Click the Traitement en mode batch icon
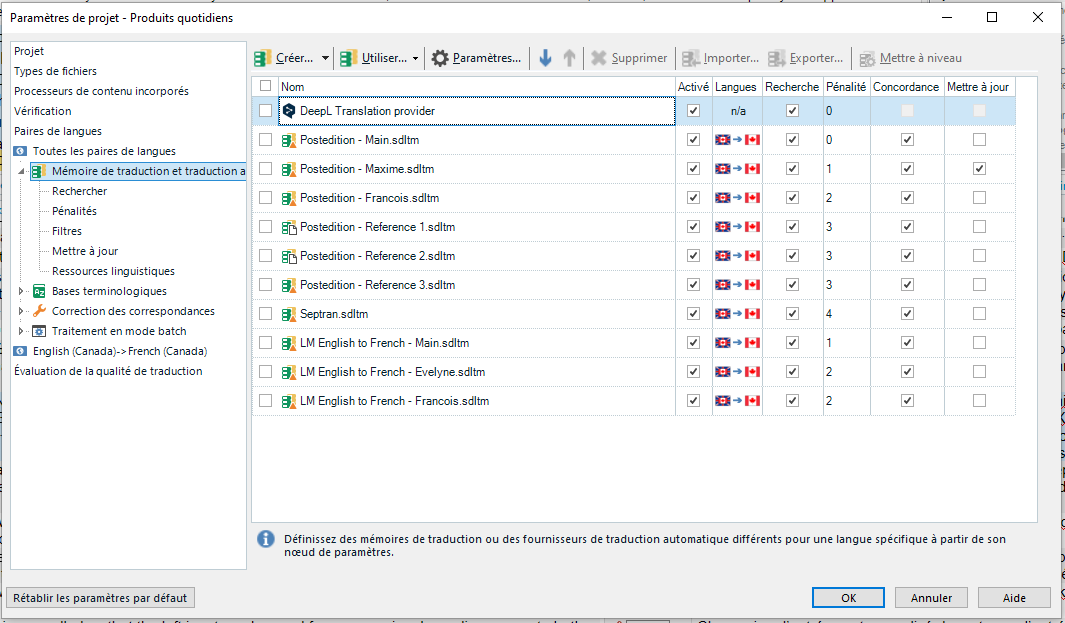Viewport: 1065px width, 623px height. tap(39, 331)
